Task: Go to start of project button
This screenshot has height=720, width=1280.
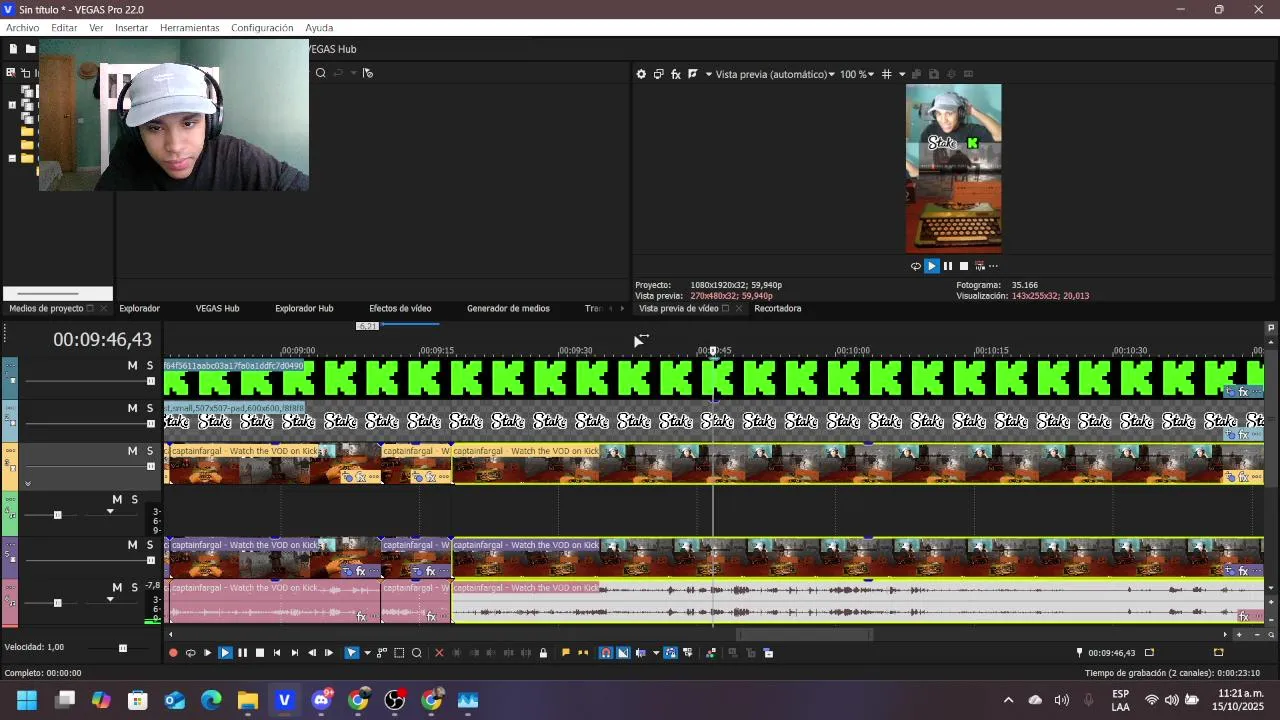Action: point(277,653)
